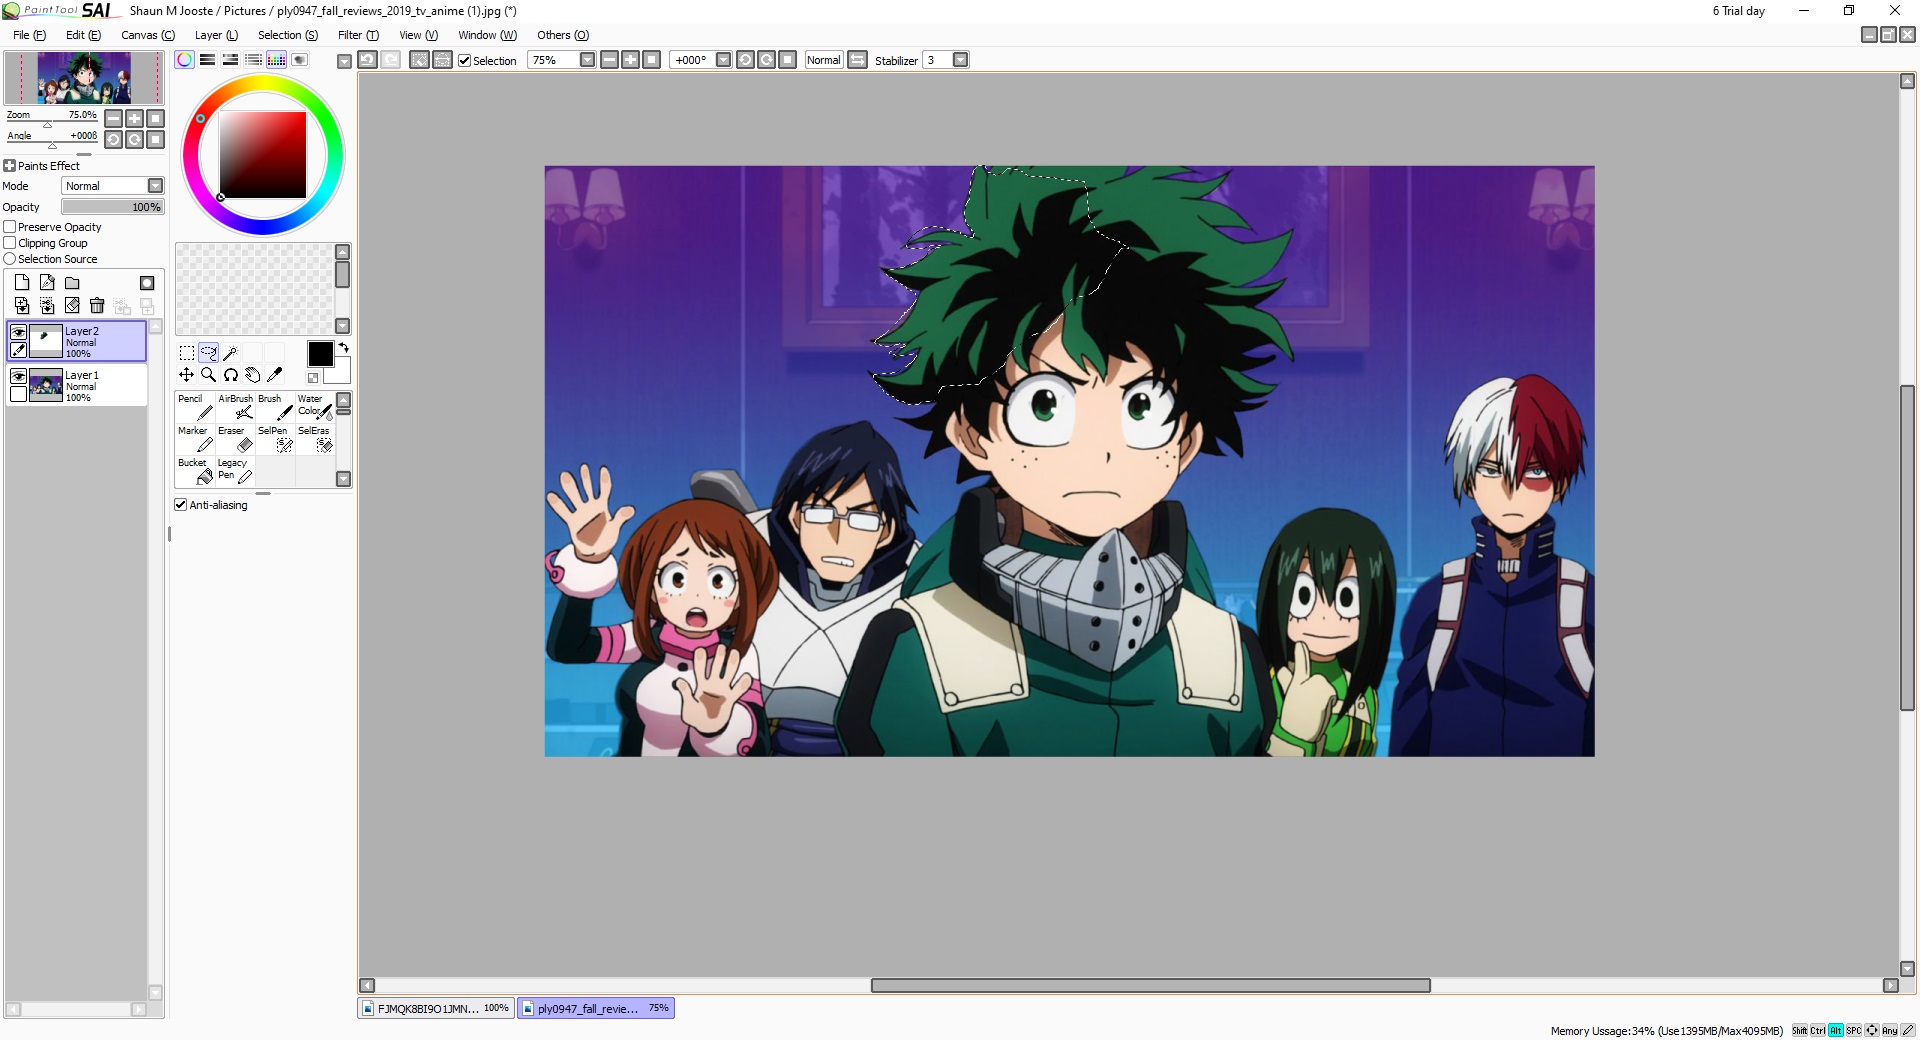
Task: Choose the Marker tool
Action: [195, 439]
